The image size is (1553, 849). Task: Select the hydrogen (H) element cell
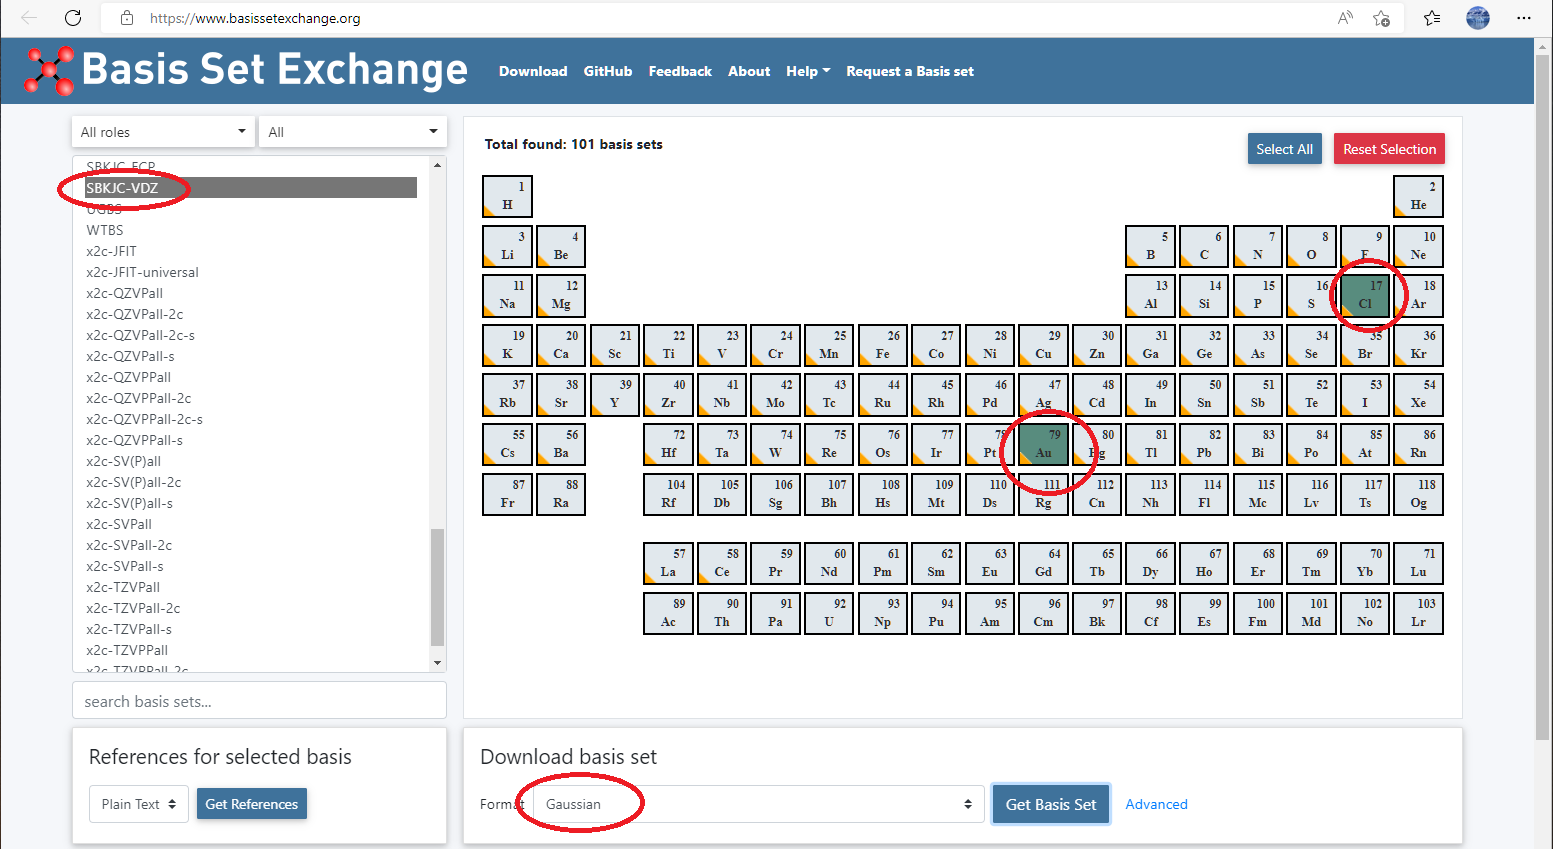point(507,196)
